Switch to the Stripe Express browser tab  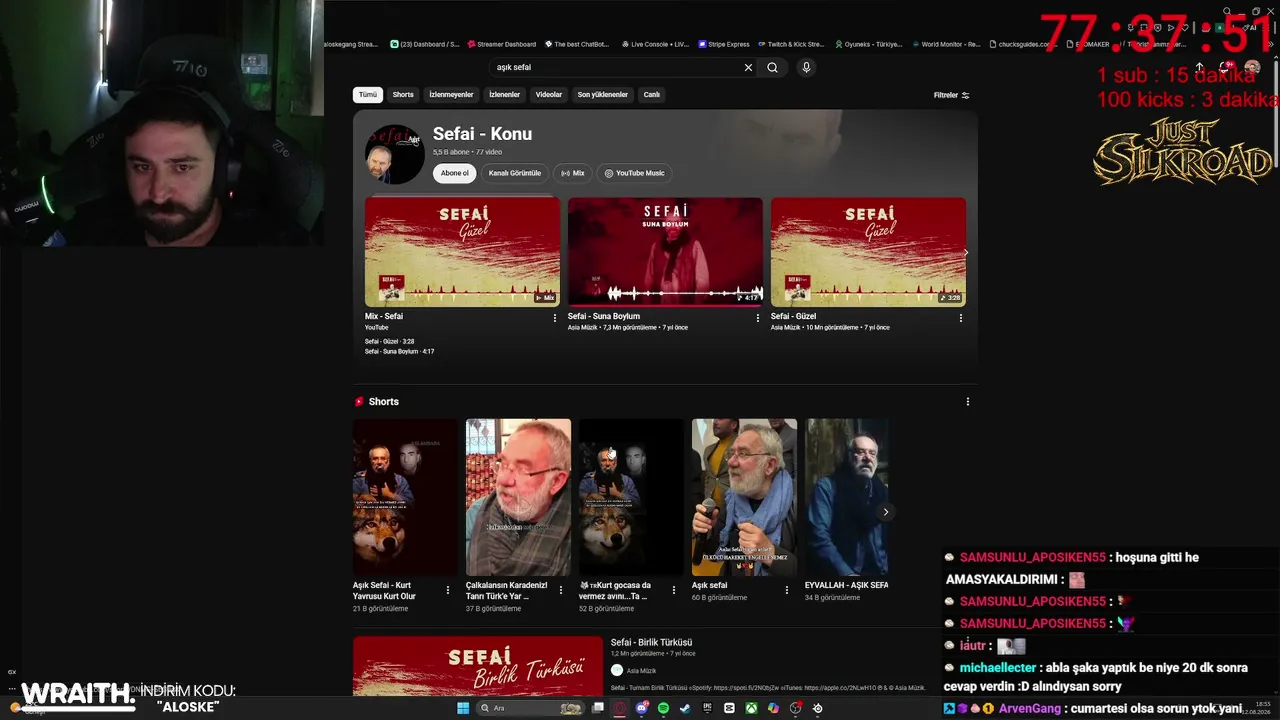point(724,44)
